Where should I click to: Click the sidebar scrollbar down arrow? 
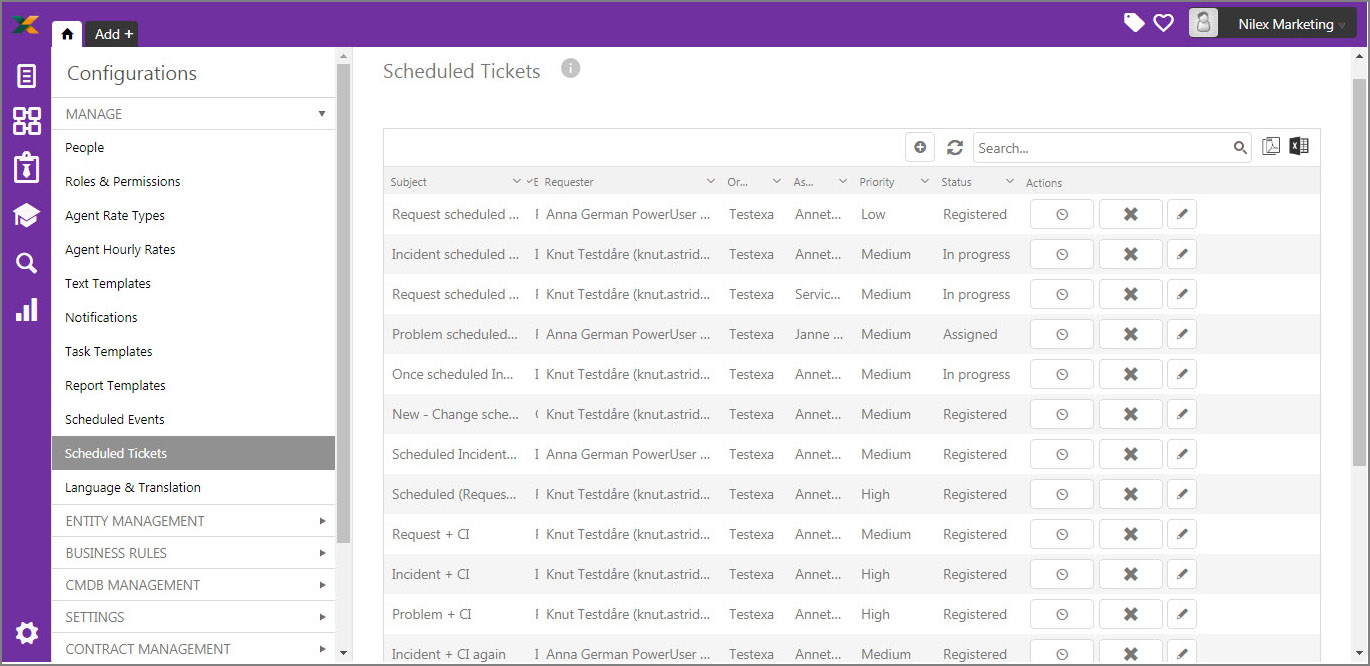point(344,653)
